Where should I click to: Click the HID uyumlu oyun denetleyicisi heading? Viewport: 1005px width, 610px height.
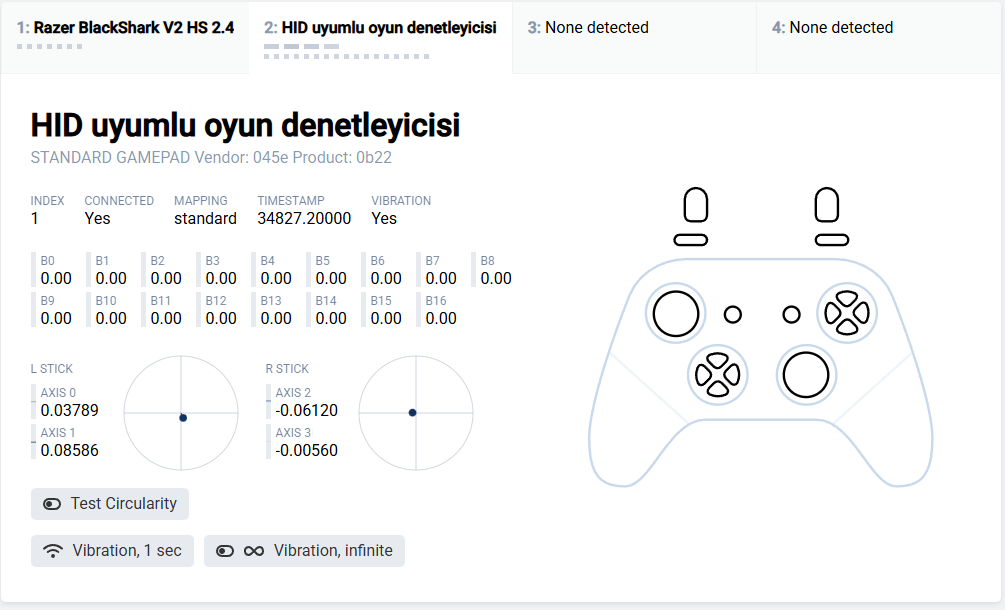[245, 126]
